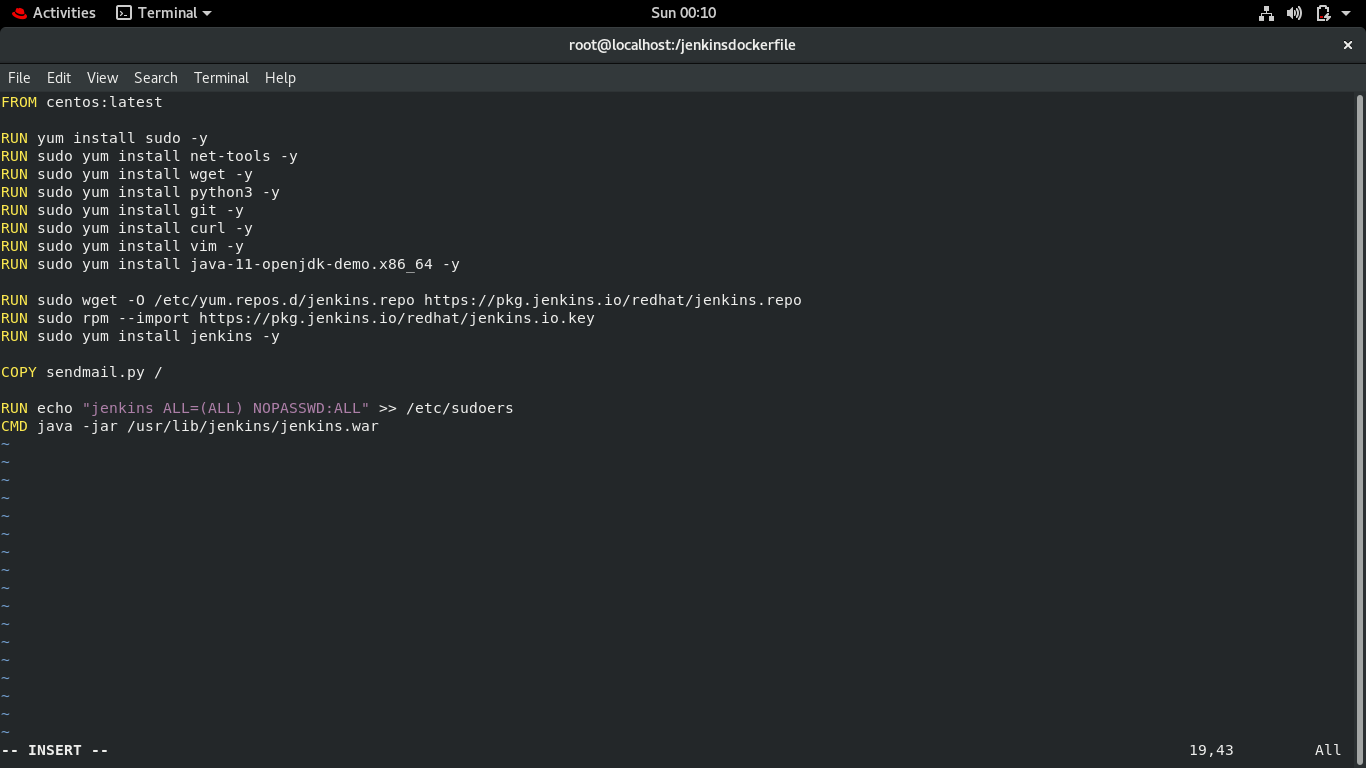
Task: Click the Red Hat logo icon
Action: [x=19, y=13]
